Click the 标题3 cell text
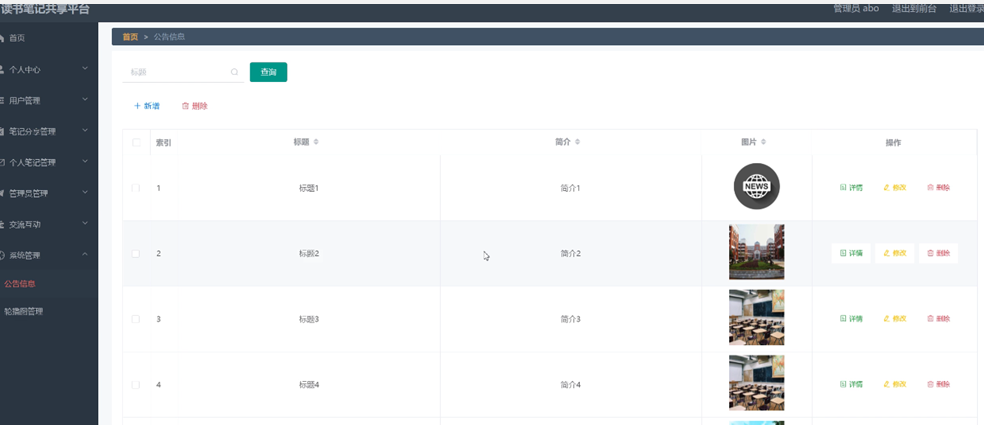 (309, 319)
